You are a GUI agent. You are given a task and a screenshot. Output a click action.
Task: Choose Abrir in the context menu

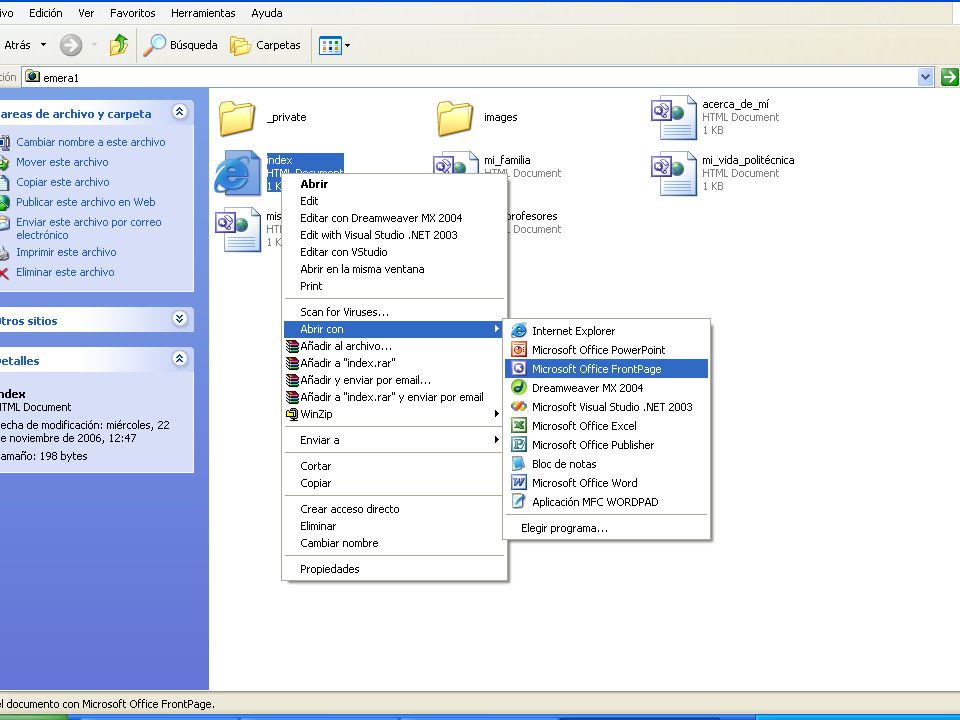[394, 184]
